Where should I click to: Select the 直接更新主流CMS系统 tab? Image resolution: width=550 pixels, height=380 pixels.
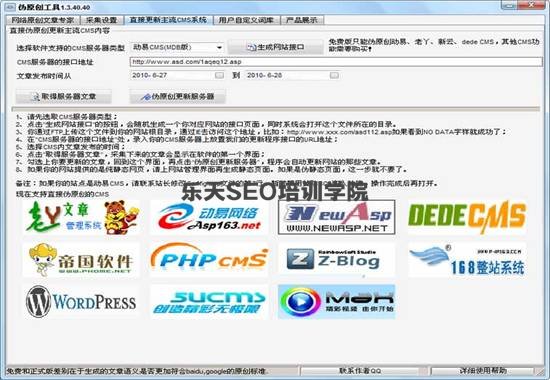168,20
